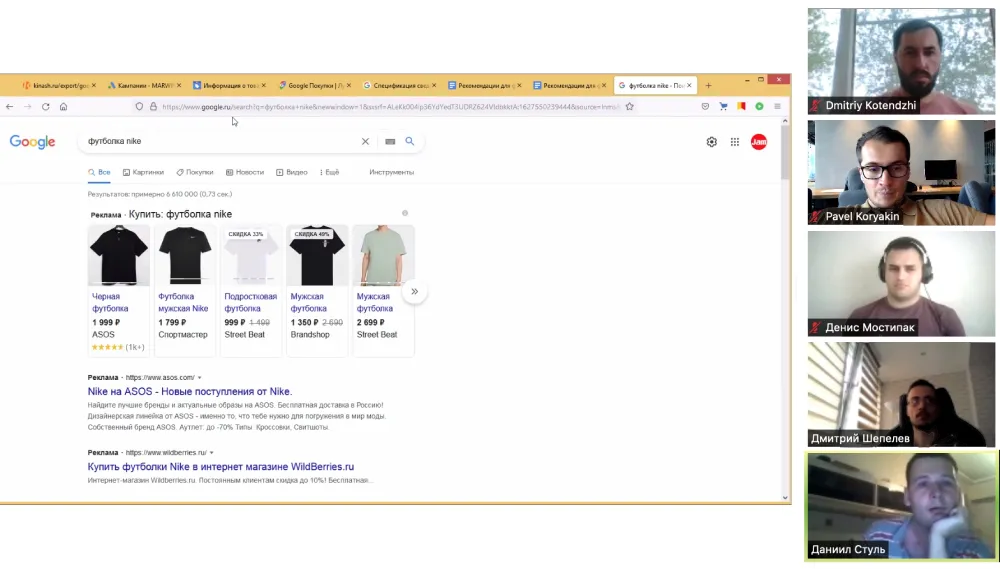Viewport: 1000px width, 569px height.
Task: Open the Pocket save icon in toolbar
Action: (705, 107)
